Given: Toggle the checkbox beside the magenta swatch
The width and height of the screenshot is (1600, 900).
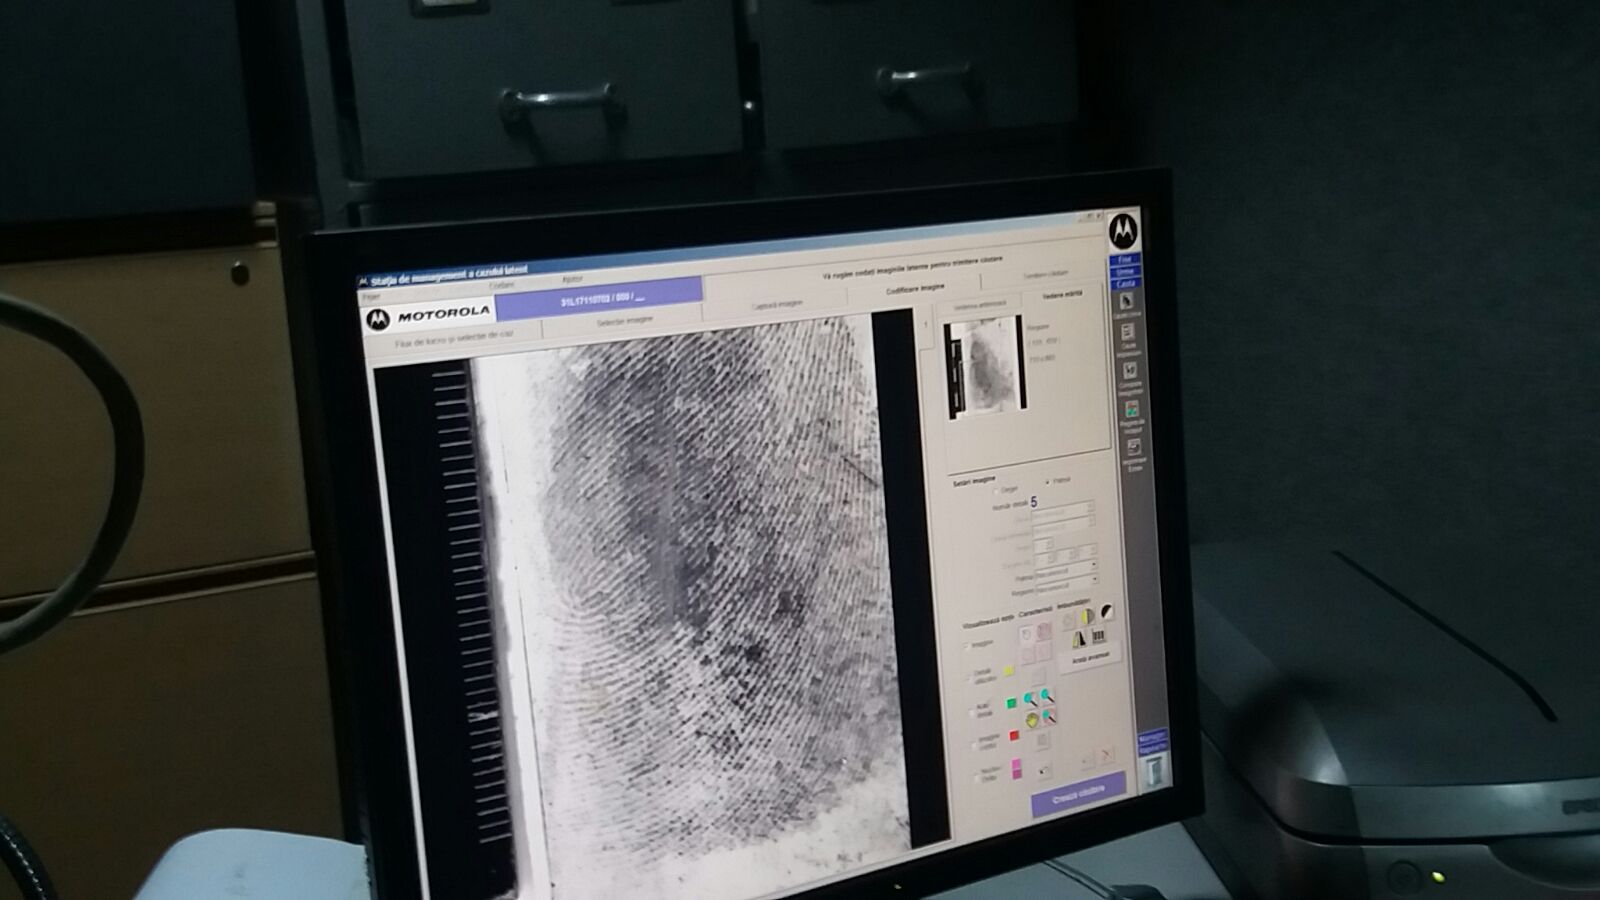Looking at the screenshot, I should [976, 778].
